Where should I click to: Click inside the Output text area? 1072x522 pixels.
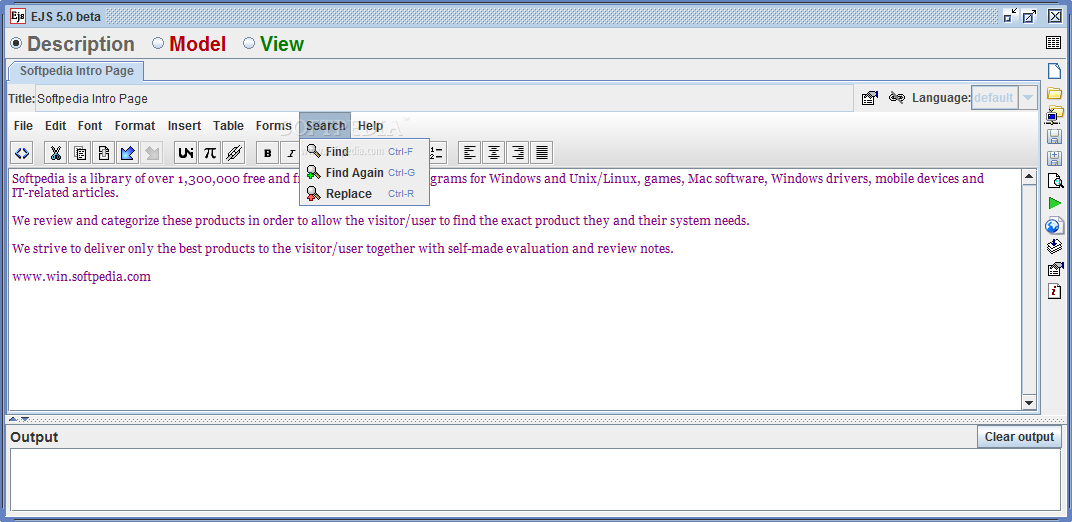click(x=535, y=480)
